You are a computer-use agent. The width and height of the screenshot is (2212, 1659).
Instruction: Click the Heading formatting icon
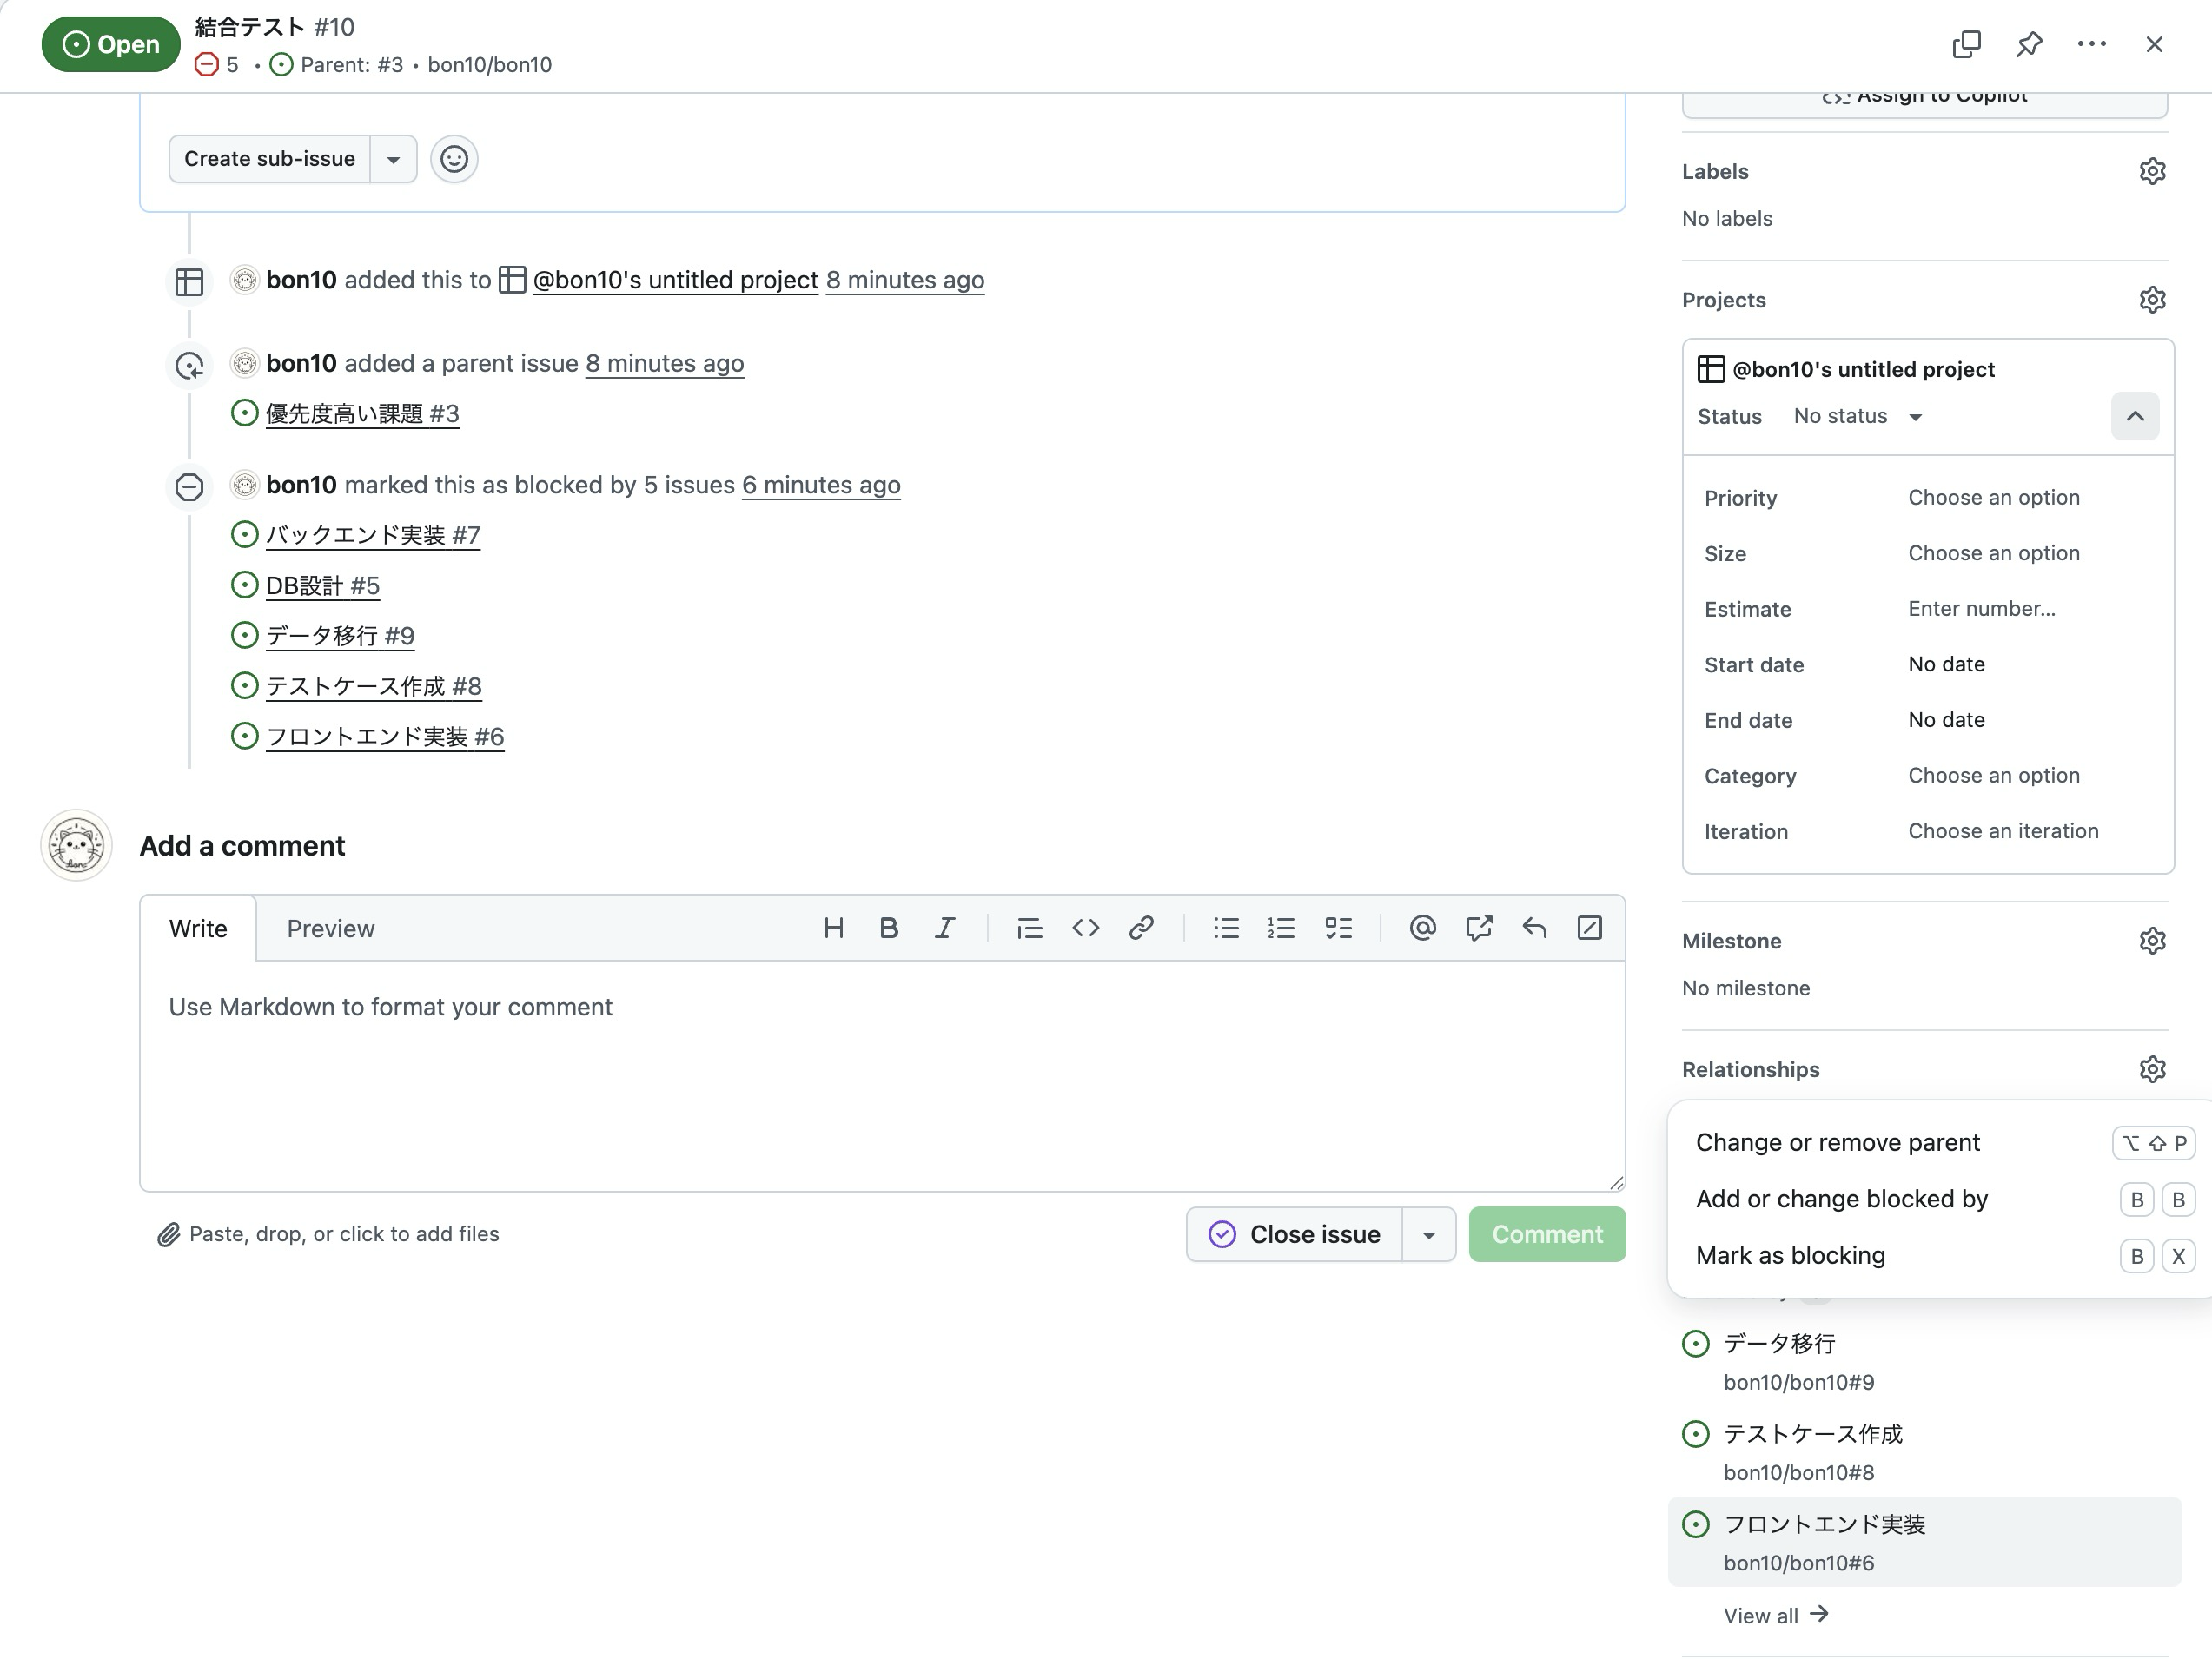tap(833, 928)
